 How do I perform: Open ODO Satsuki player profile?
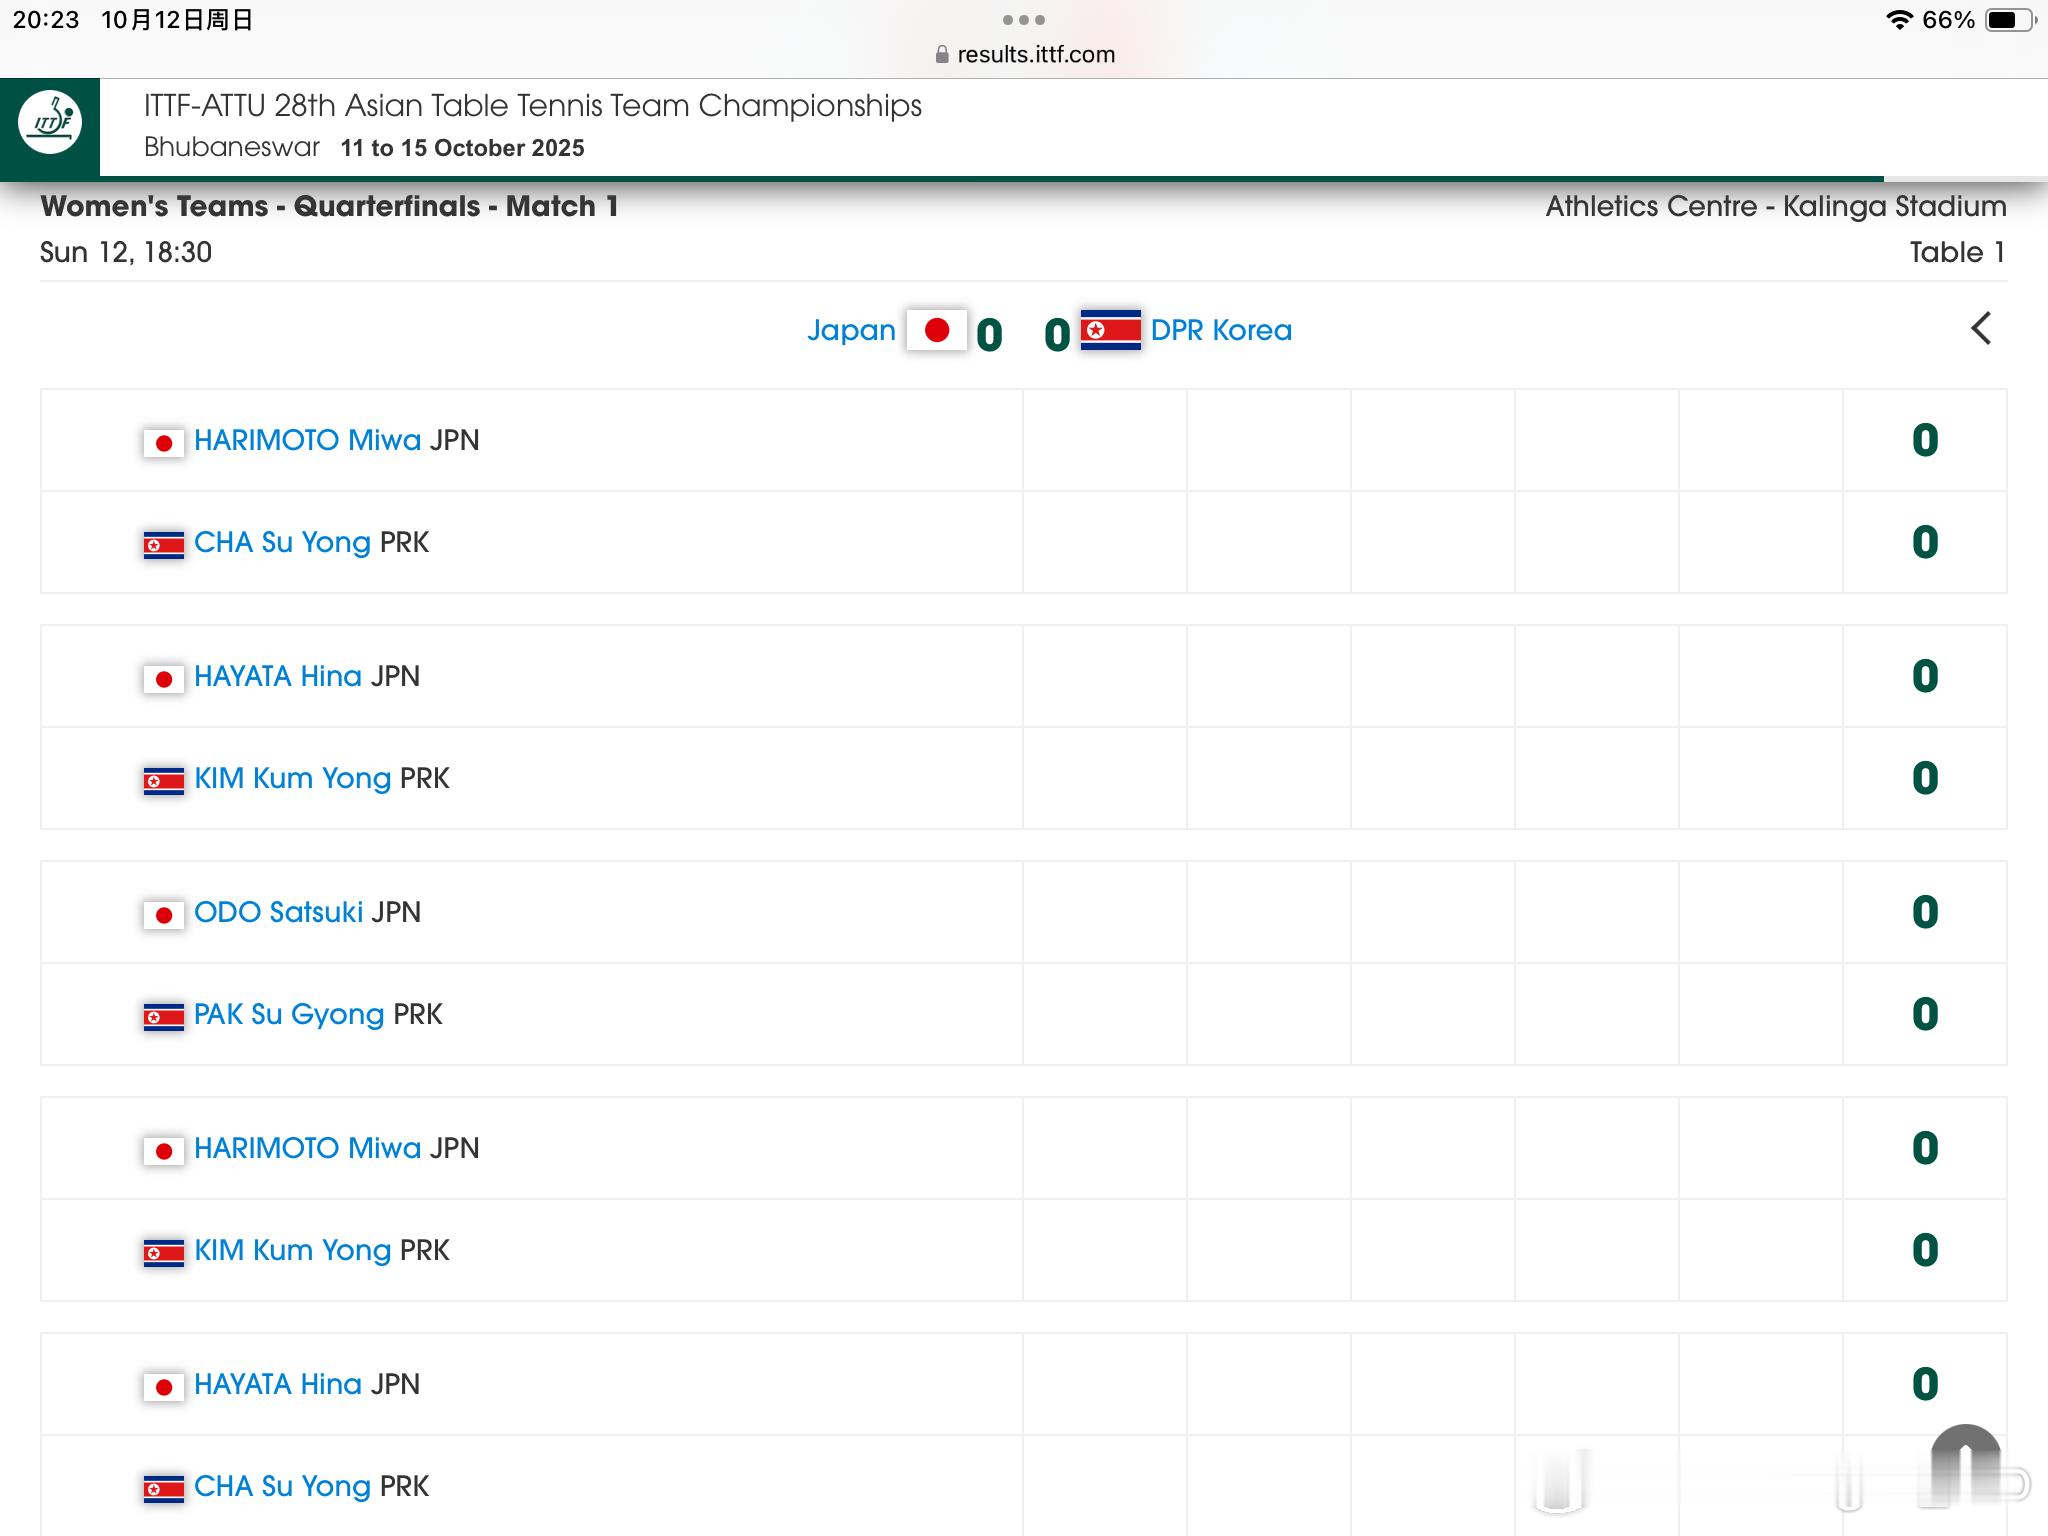278,912
